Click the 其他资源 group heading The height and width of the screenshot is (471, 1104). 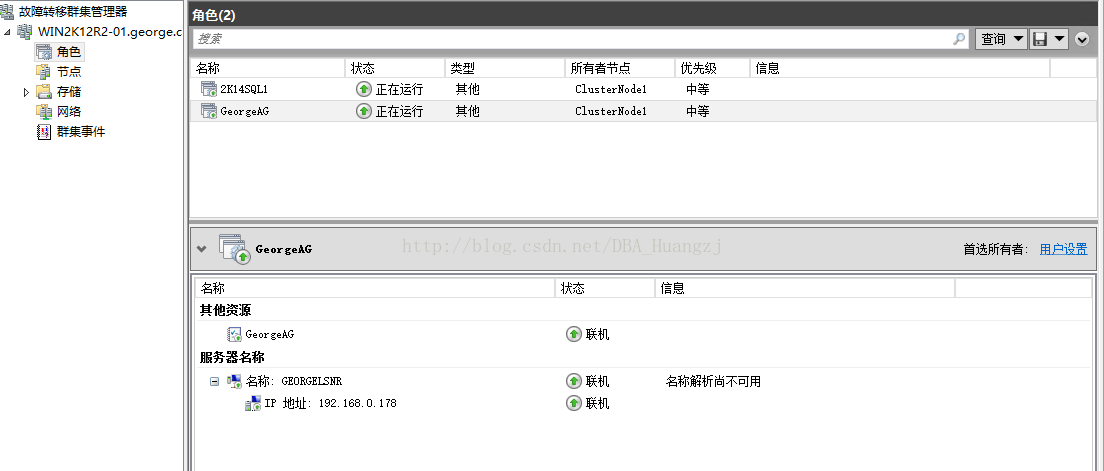(225, 310)
